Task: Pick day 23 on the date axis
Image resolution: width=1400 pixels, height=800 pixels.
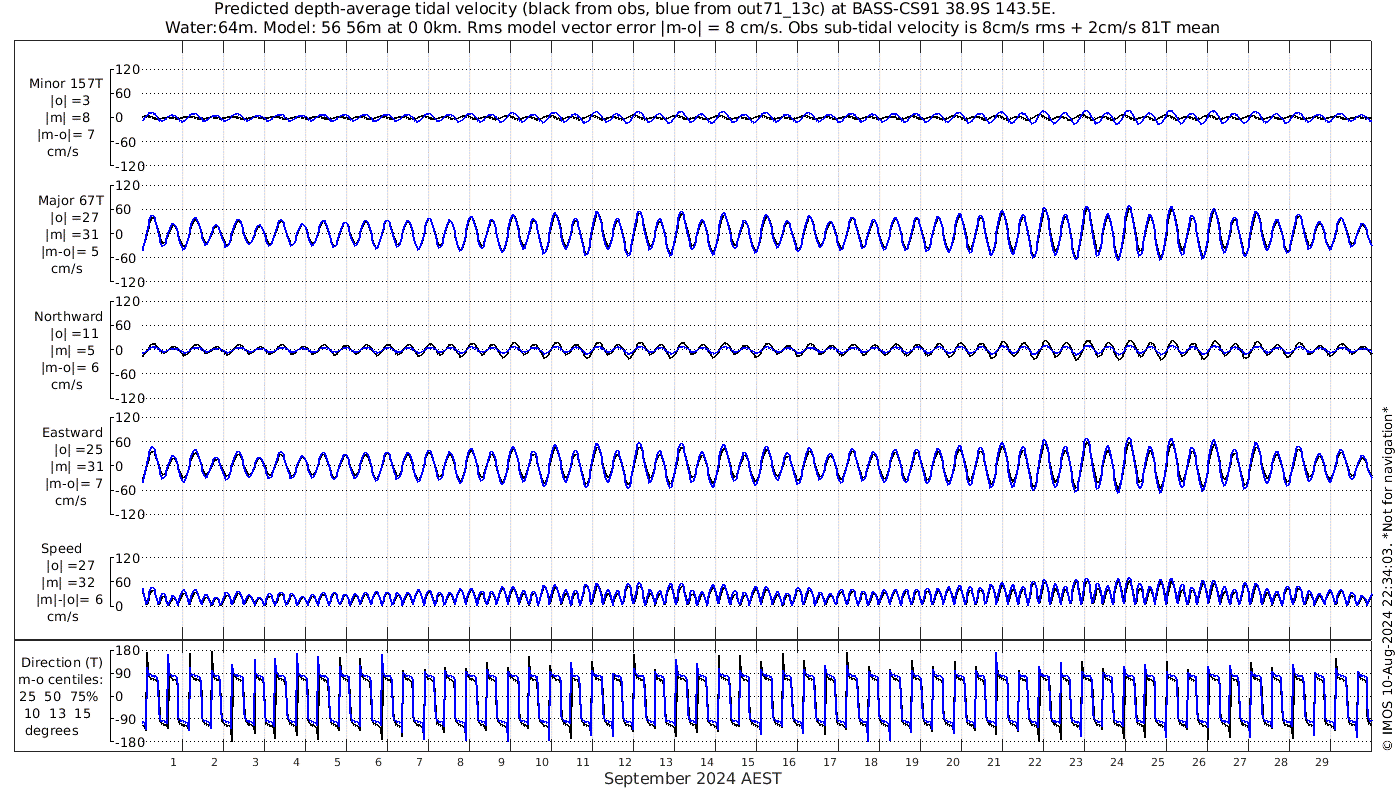Action: coord(1075,762)
